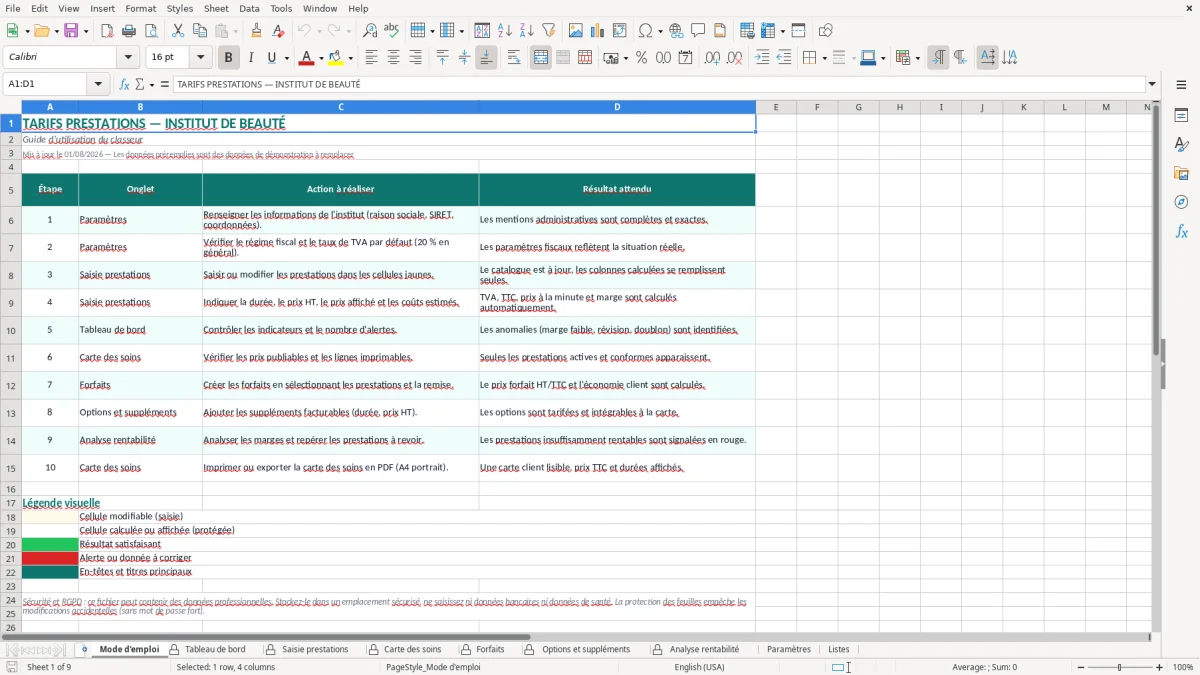
Task: Click into the formula input line
Action: (658, 84)
